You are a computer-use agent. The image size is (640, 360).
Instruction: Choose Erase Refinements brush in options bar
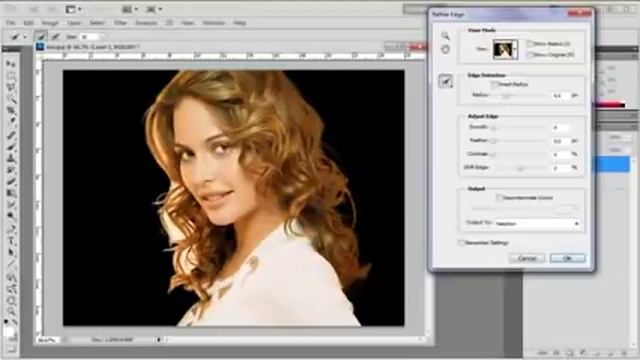(55, 37)
